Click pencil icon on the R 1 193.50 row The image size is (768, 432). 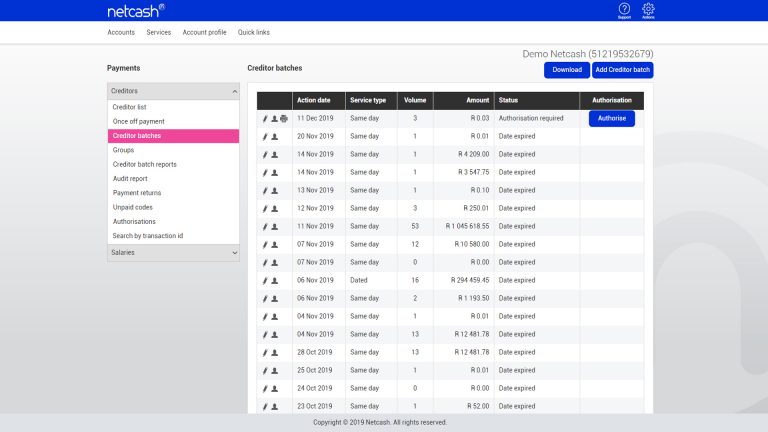(x=265, y=299)
